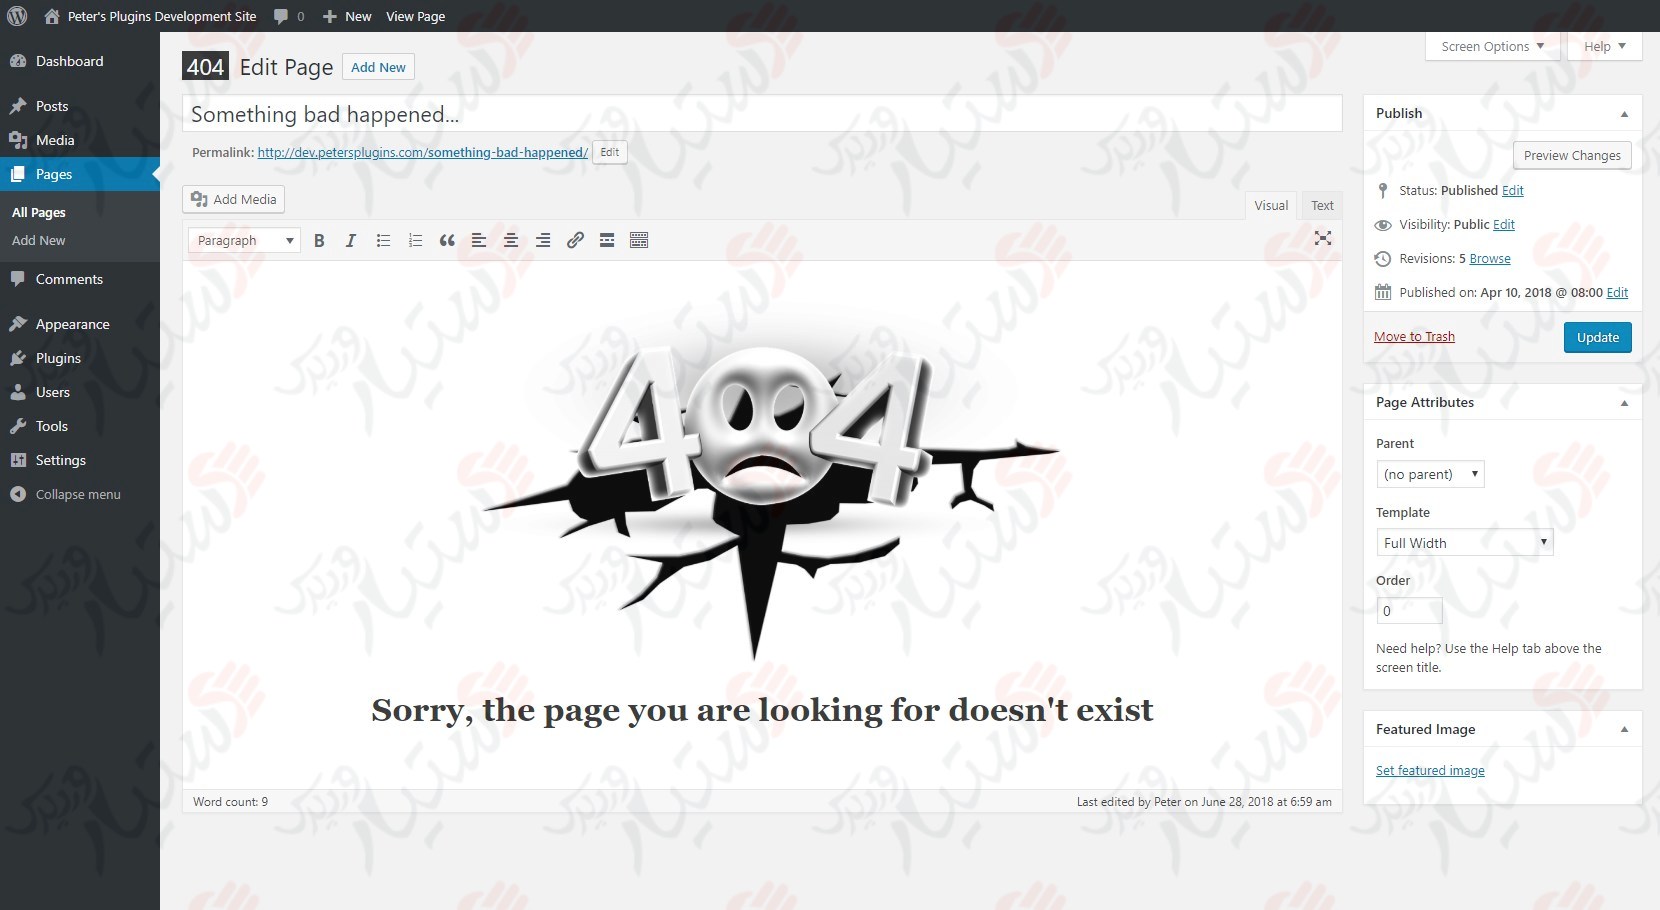Open the Parent page dropdown
The height and width of the screenshot is (910, 1660).
(x=1430, y=474)
